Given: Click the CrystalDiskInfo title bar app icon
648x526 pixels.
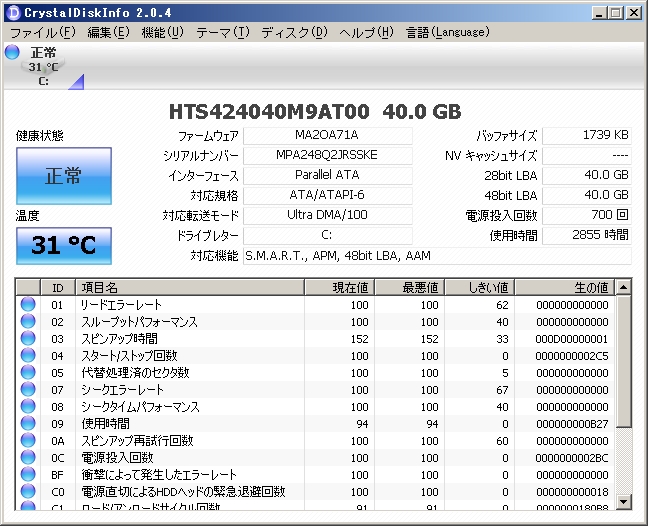Looking at the screenshot, I should point(14,13).
